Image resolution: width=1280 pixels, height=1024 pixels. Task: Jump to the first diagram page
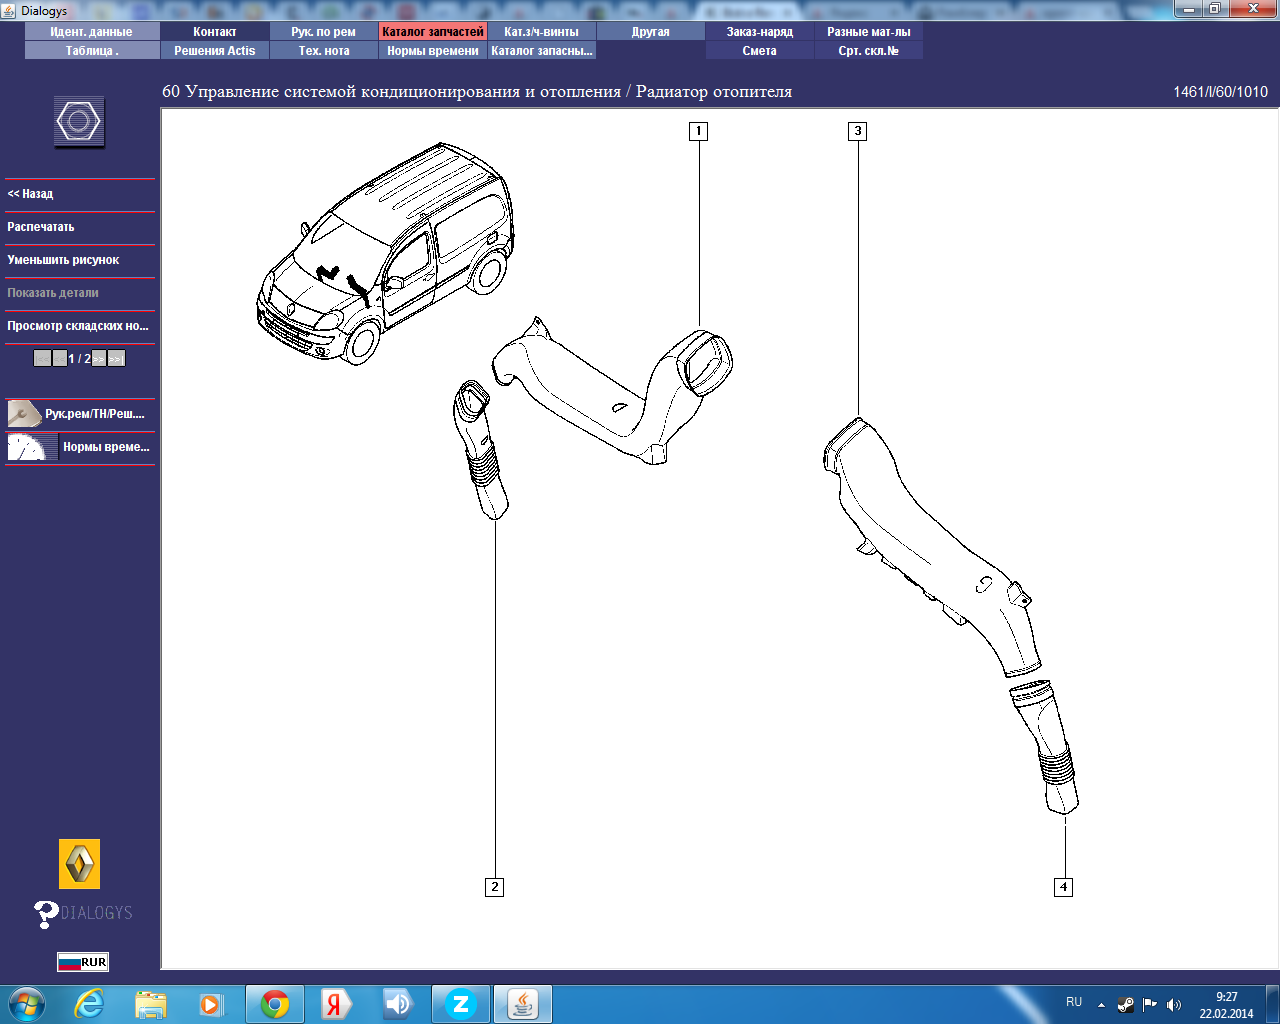42,358
